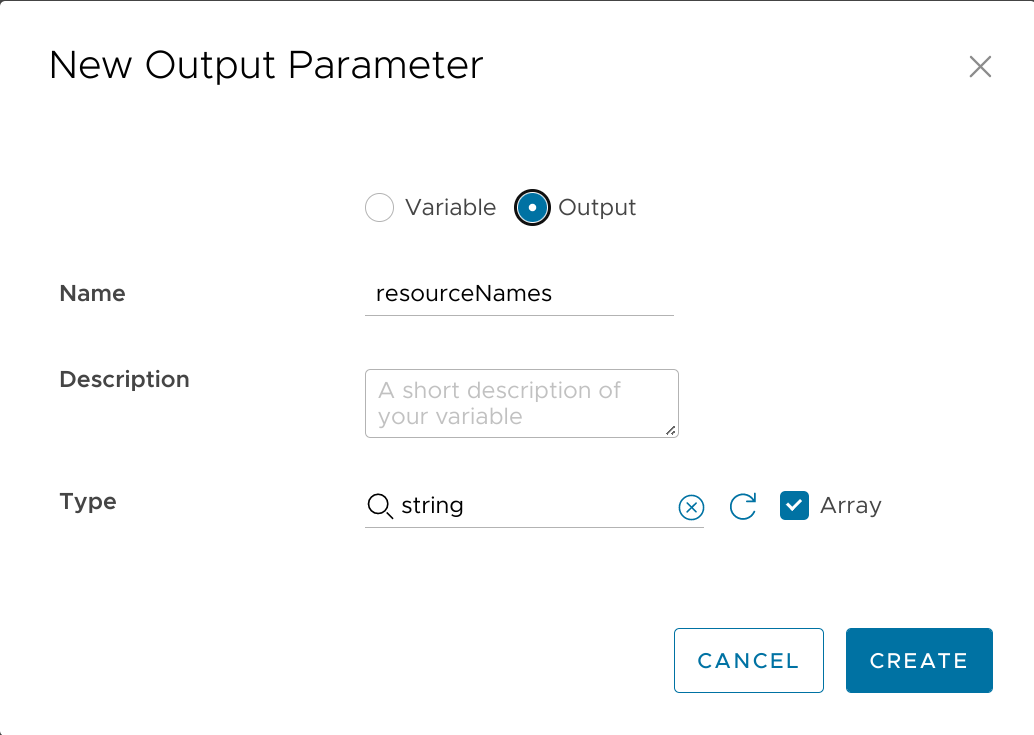1034x735 pixels.
Task: Click the Variable option label
Action: (x=450, y=208)
